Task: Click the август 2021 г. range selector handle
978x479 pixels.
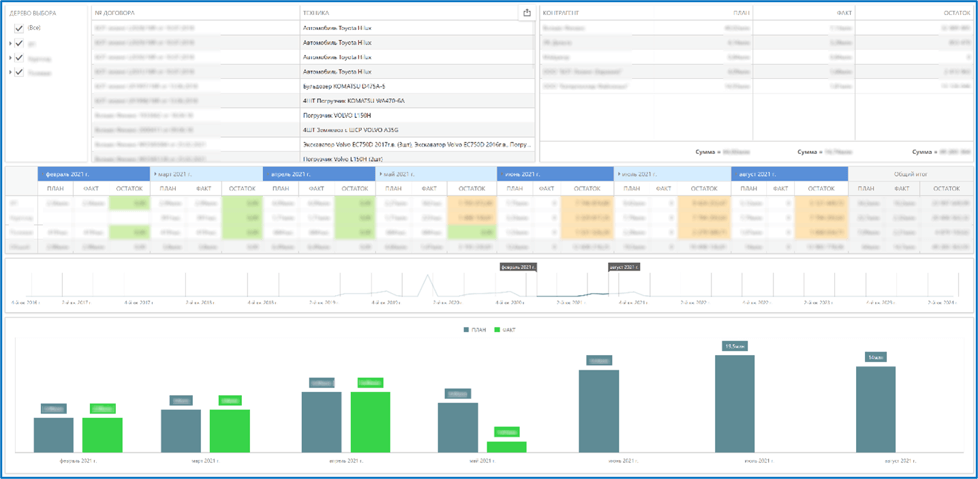Action: (624, 267)
